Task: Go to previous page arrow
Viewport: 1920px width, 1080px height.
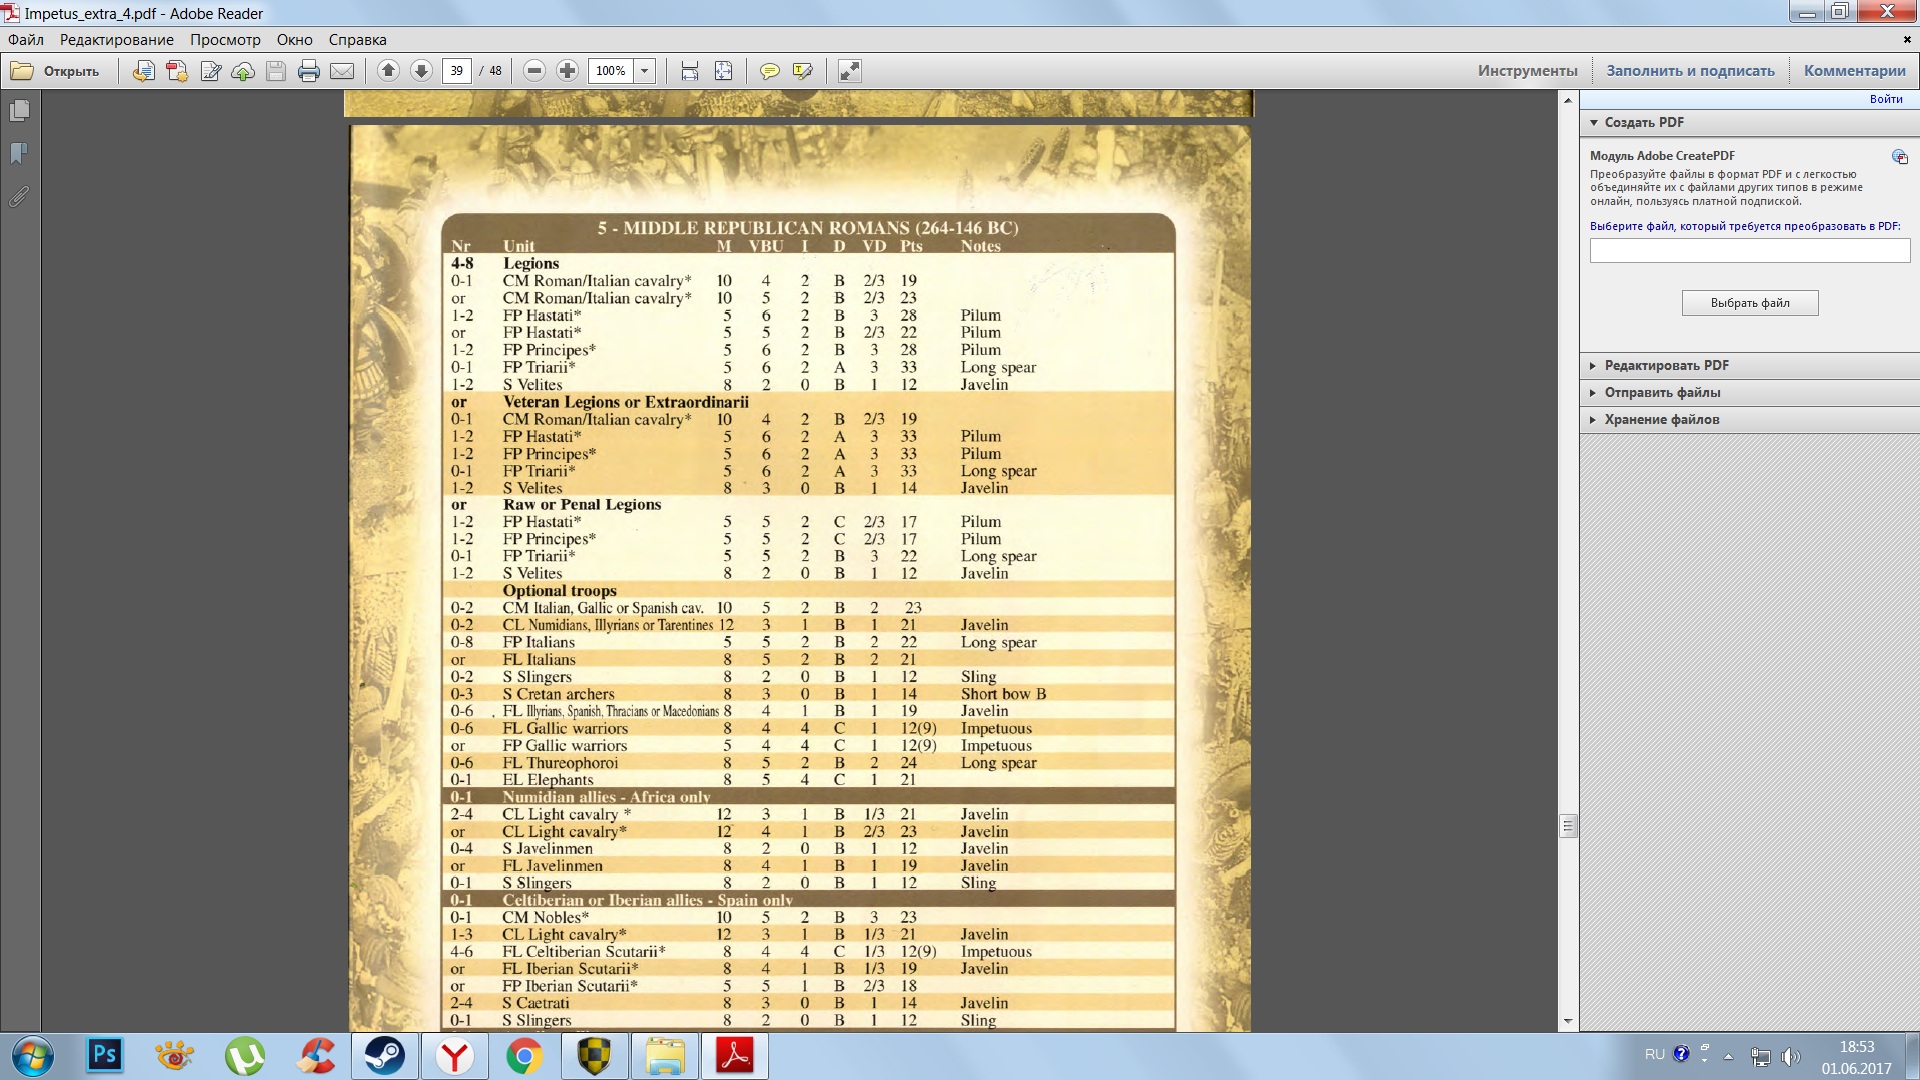Action: [x=389, y=71]
